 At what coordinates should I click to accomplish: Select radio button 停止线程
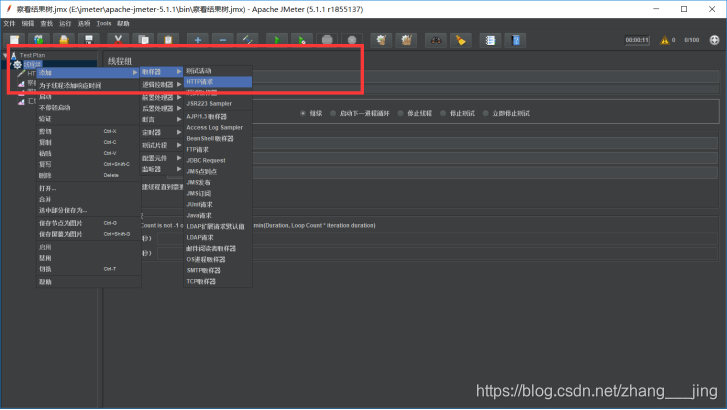click(x=401, y=113)
